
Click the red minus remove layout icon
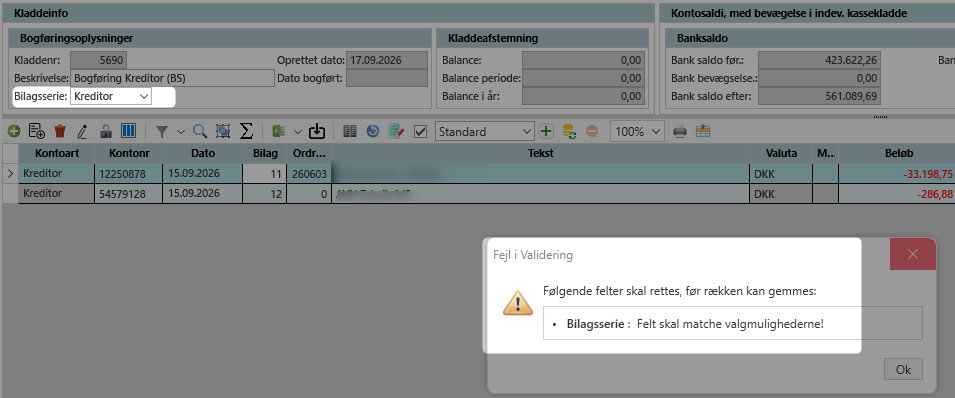pyautogui.click(x=592, y=131)
